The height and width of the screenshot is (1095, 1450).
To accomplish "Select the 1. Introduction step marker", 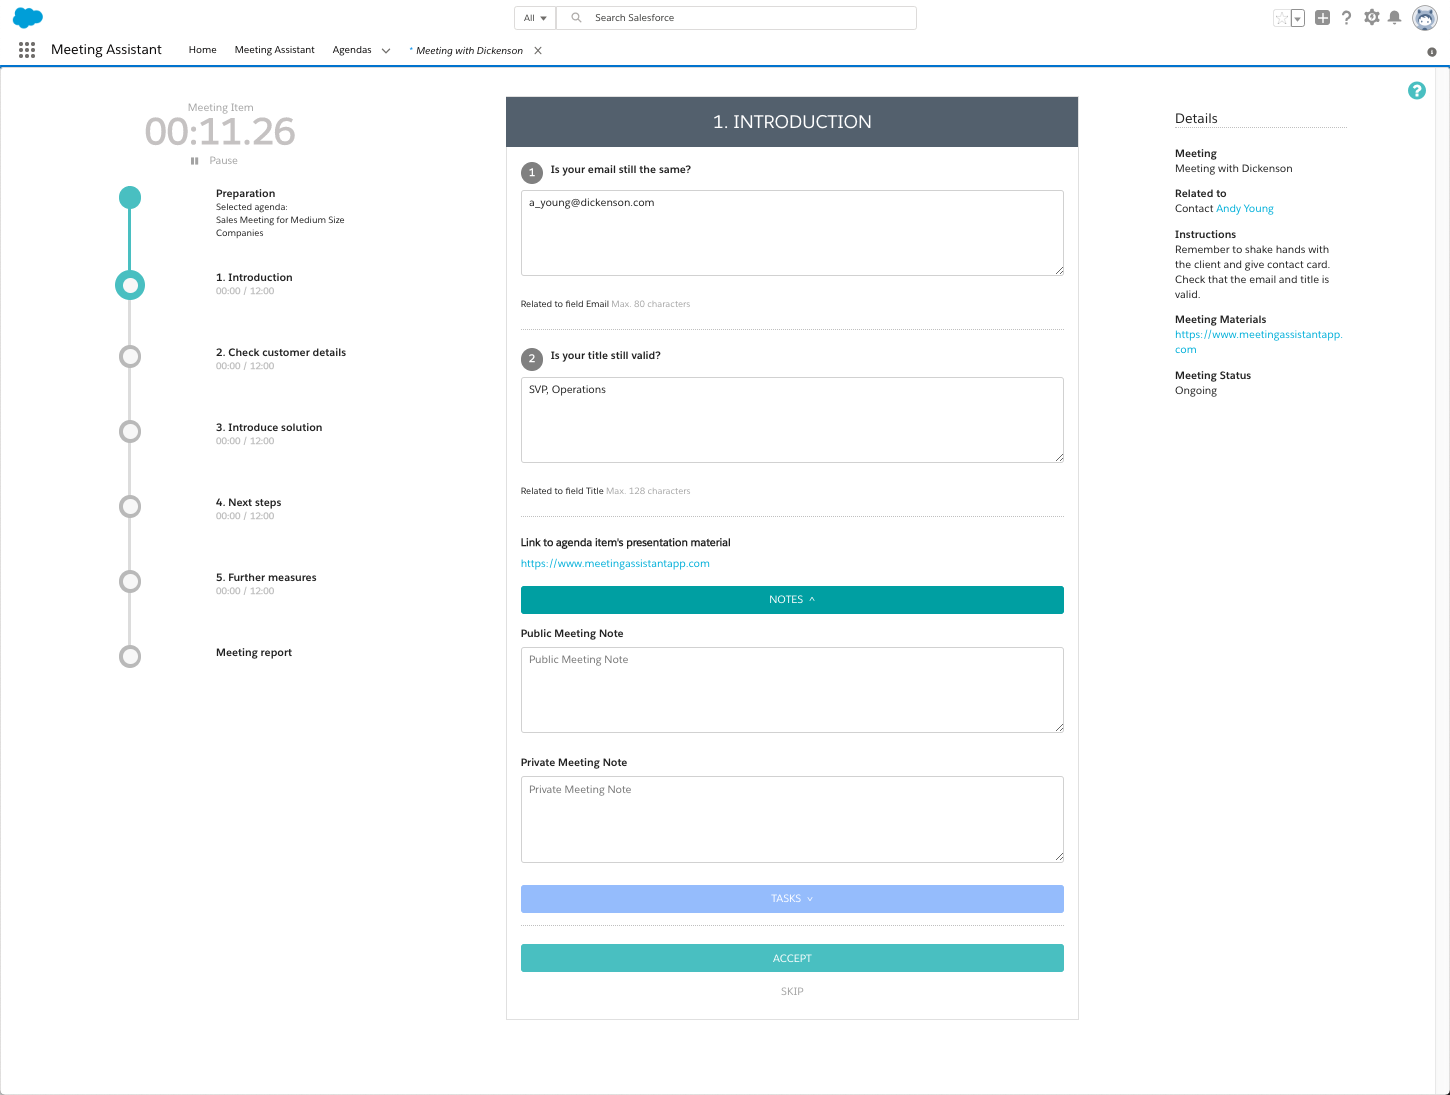I will 130,285.
